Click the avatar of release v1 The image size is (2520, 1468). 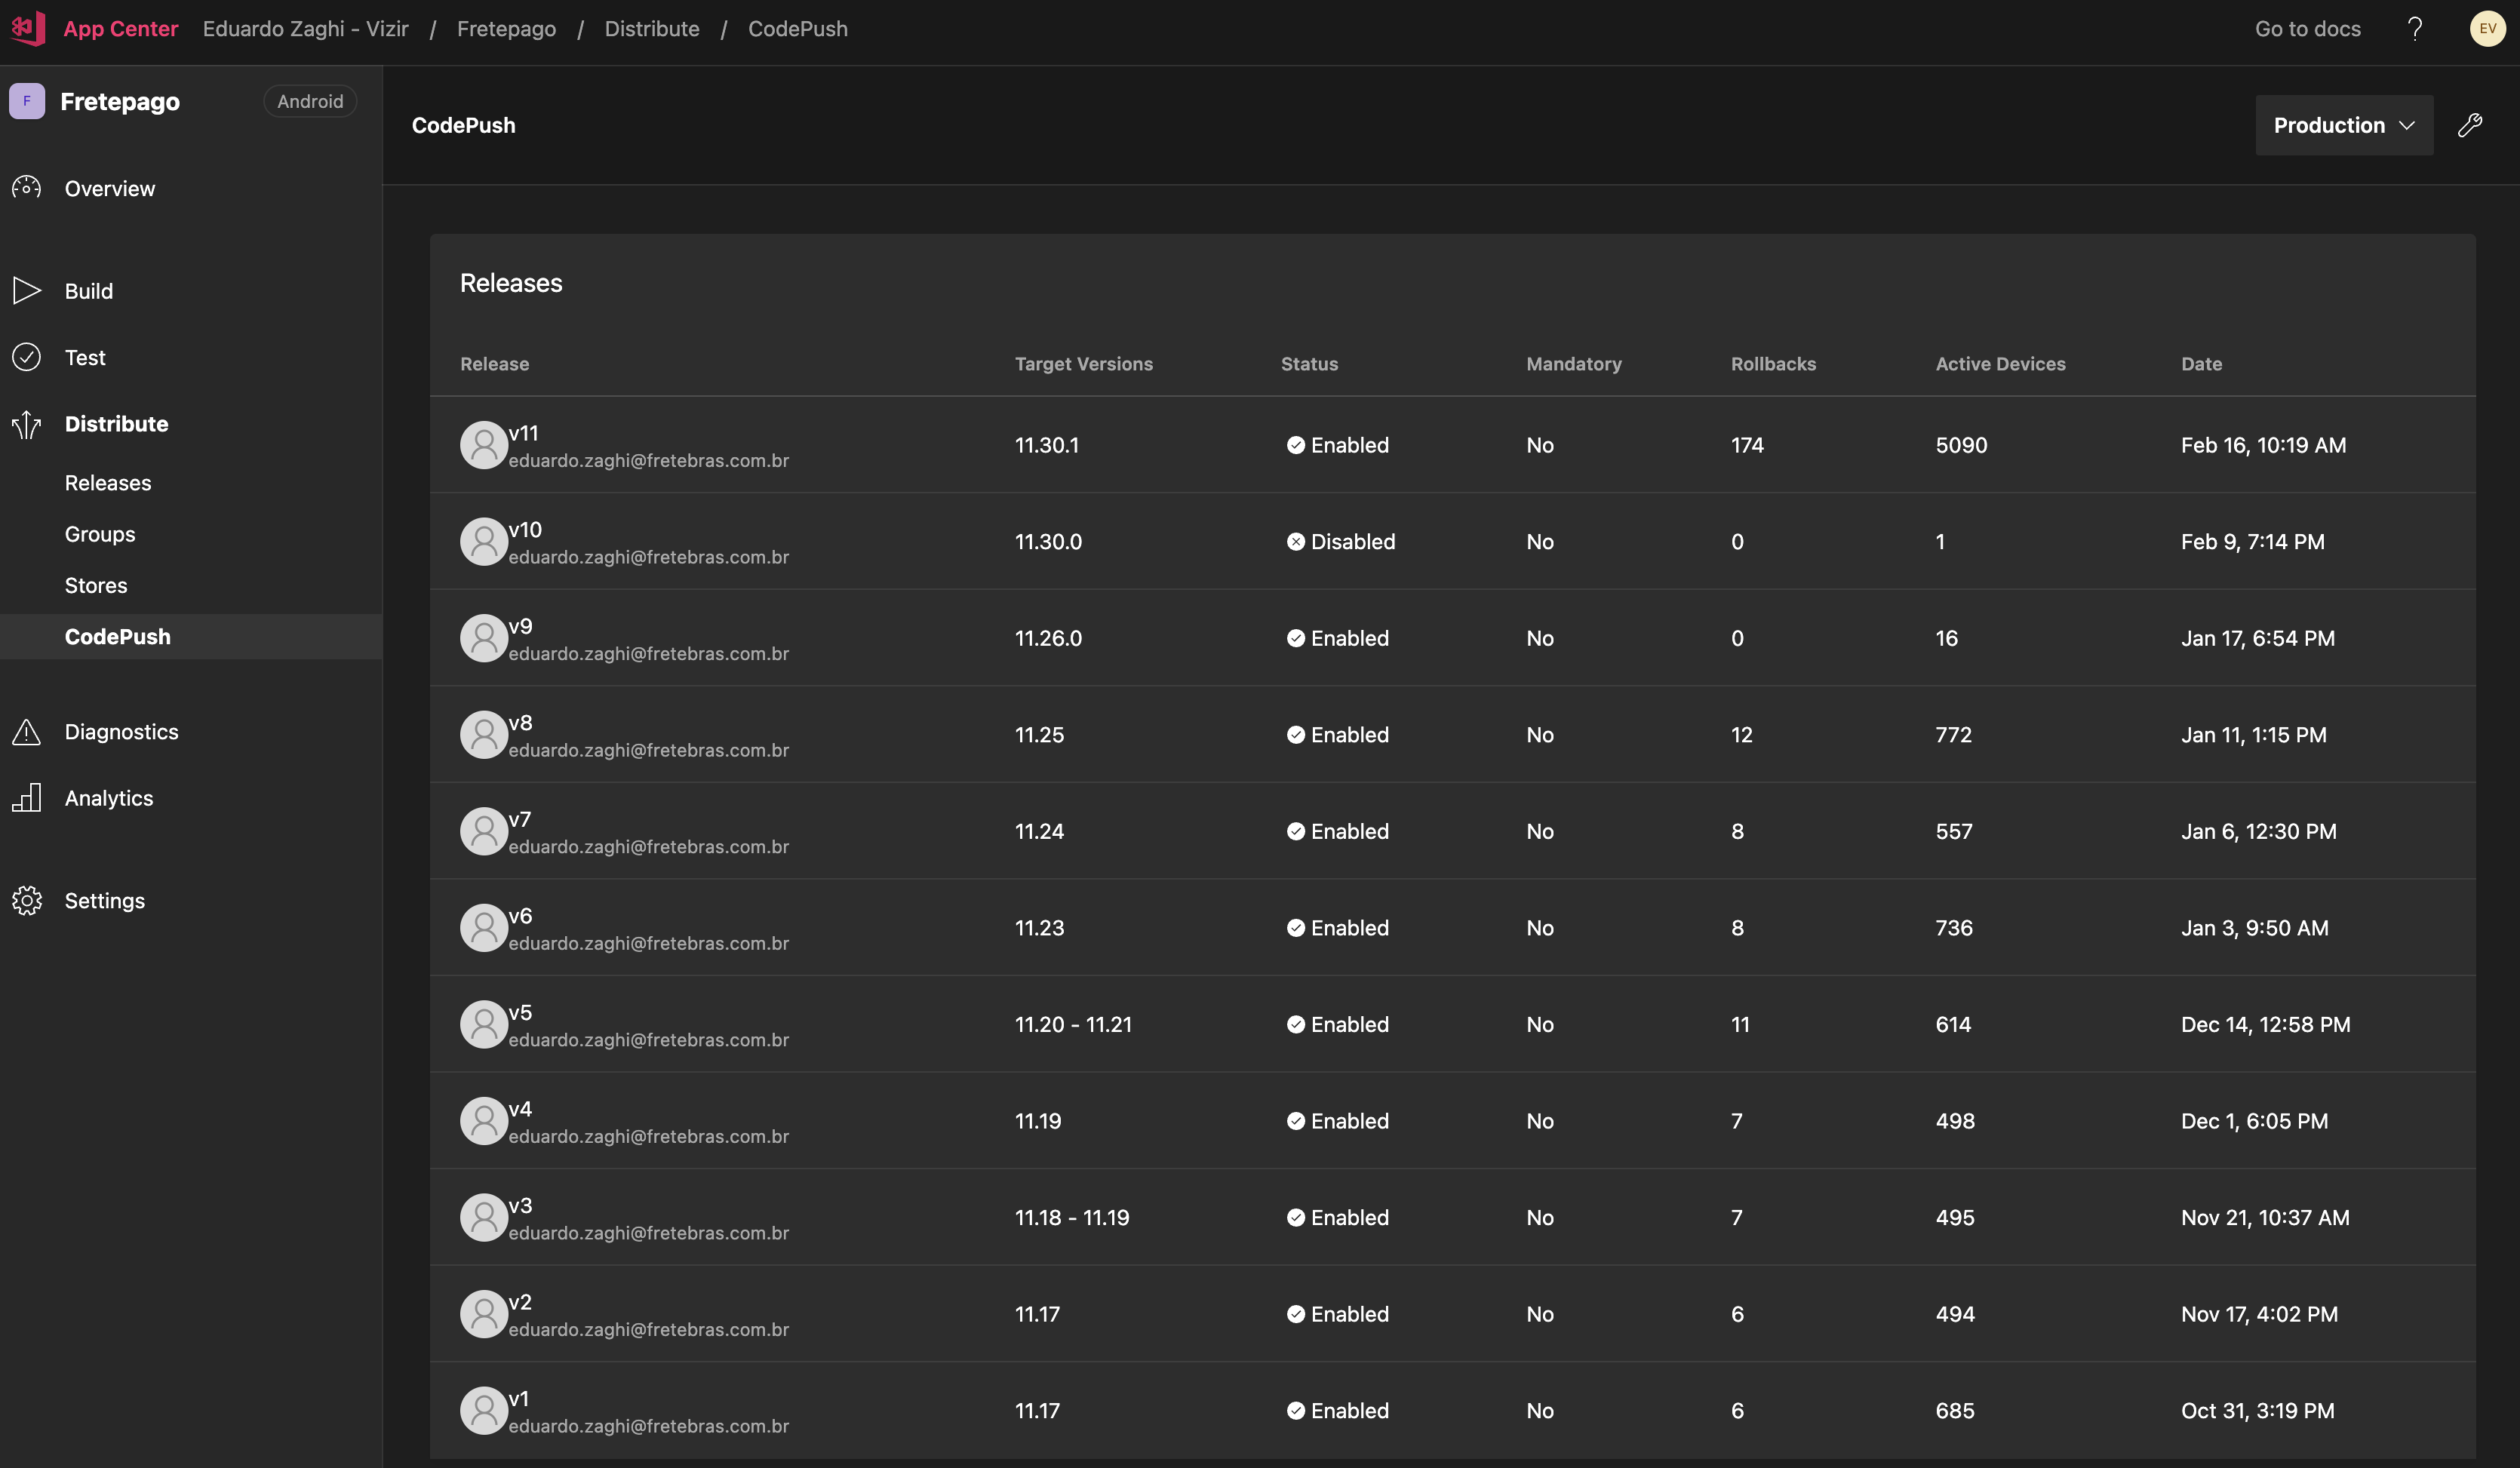[484, 1411]
